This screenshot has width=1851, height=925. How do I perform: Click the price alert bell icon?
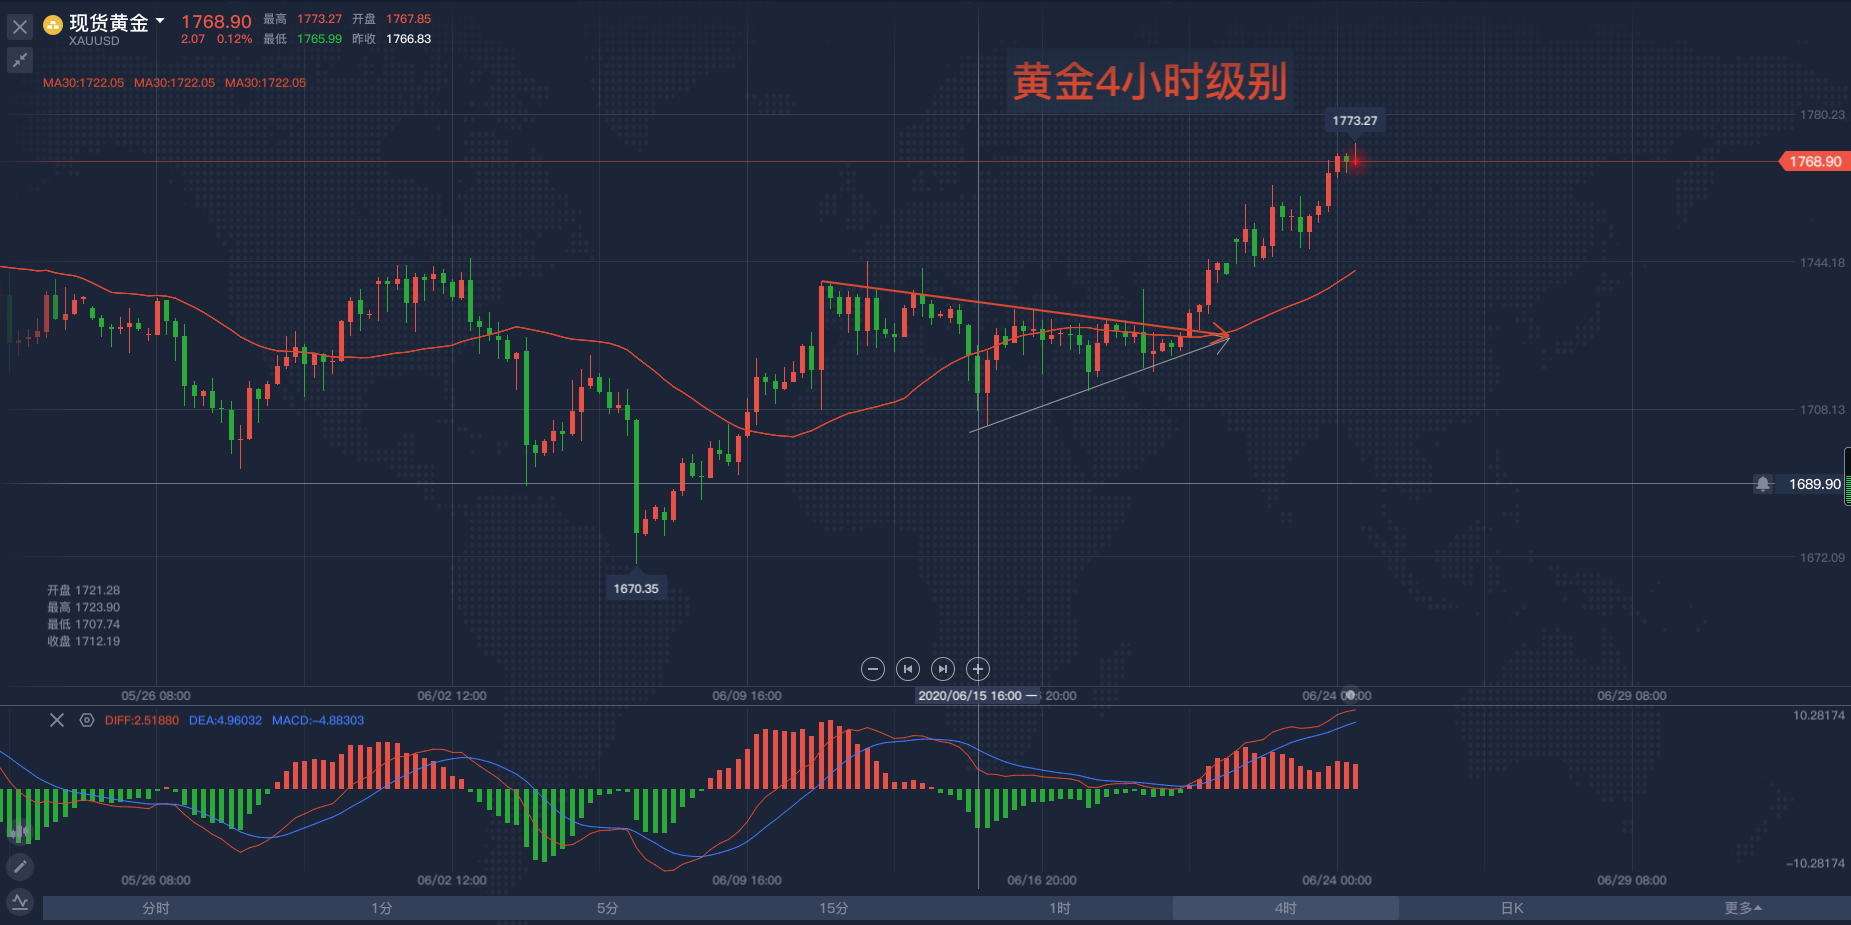(1762, 484)
